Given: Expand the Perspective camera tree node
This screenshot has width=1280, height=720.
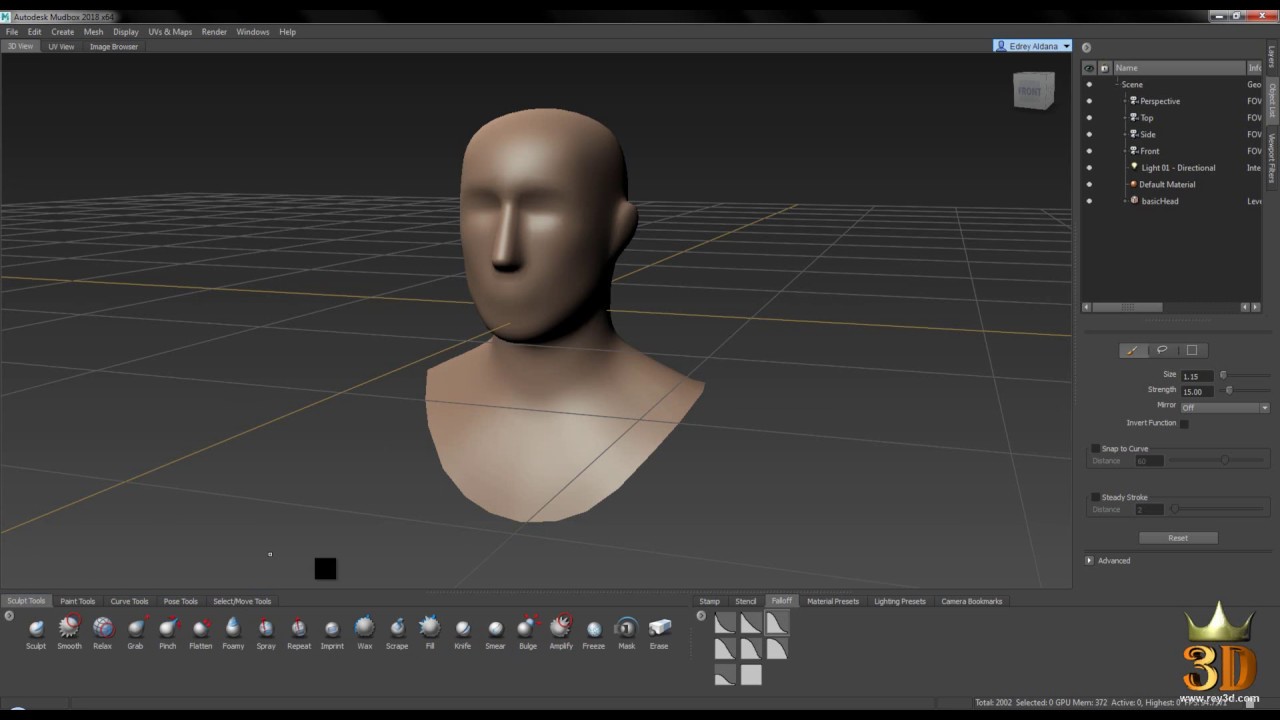Looking at the screenshot, I should 1126,101.
